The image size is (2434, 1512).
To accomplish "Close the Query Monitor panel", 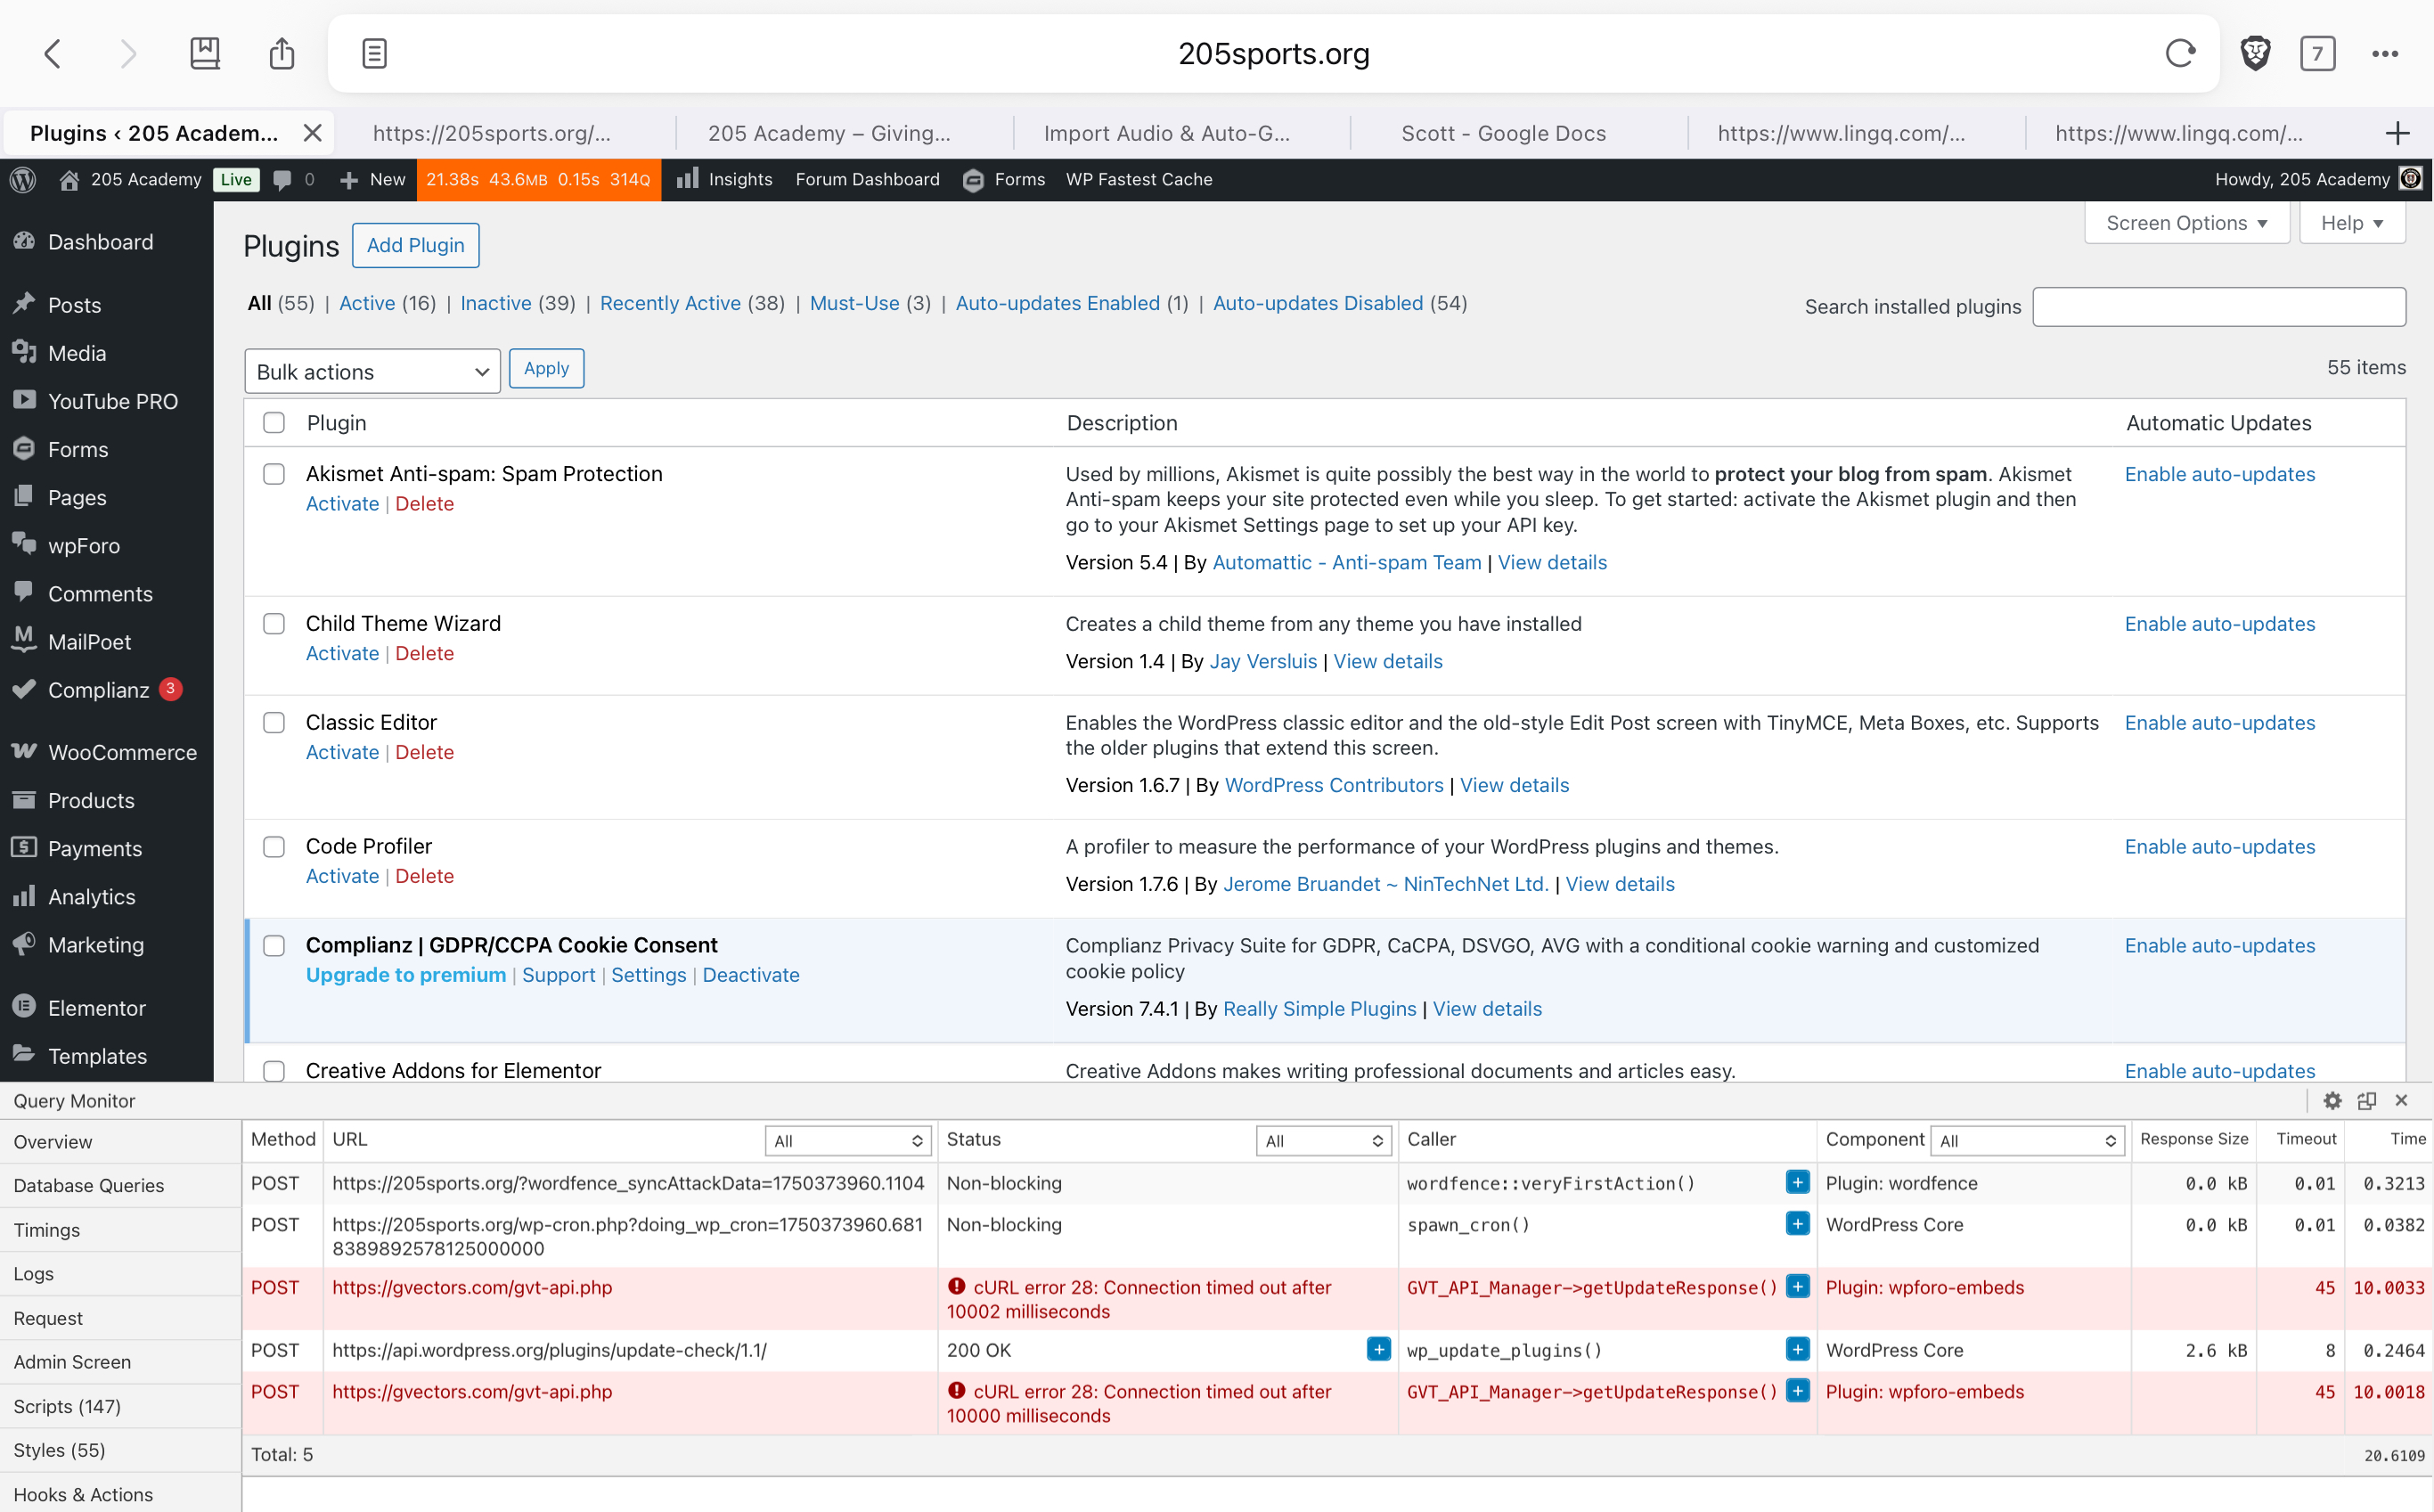I will 2401,1100.
